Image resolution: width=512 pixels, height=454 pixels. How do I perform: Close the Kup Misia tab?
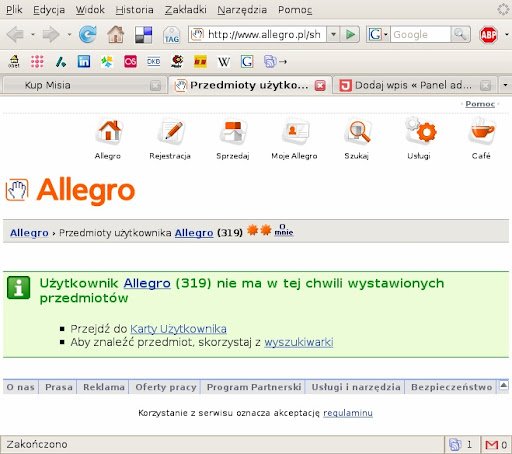click(155, 86)
